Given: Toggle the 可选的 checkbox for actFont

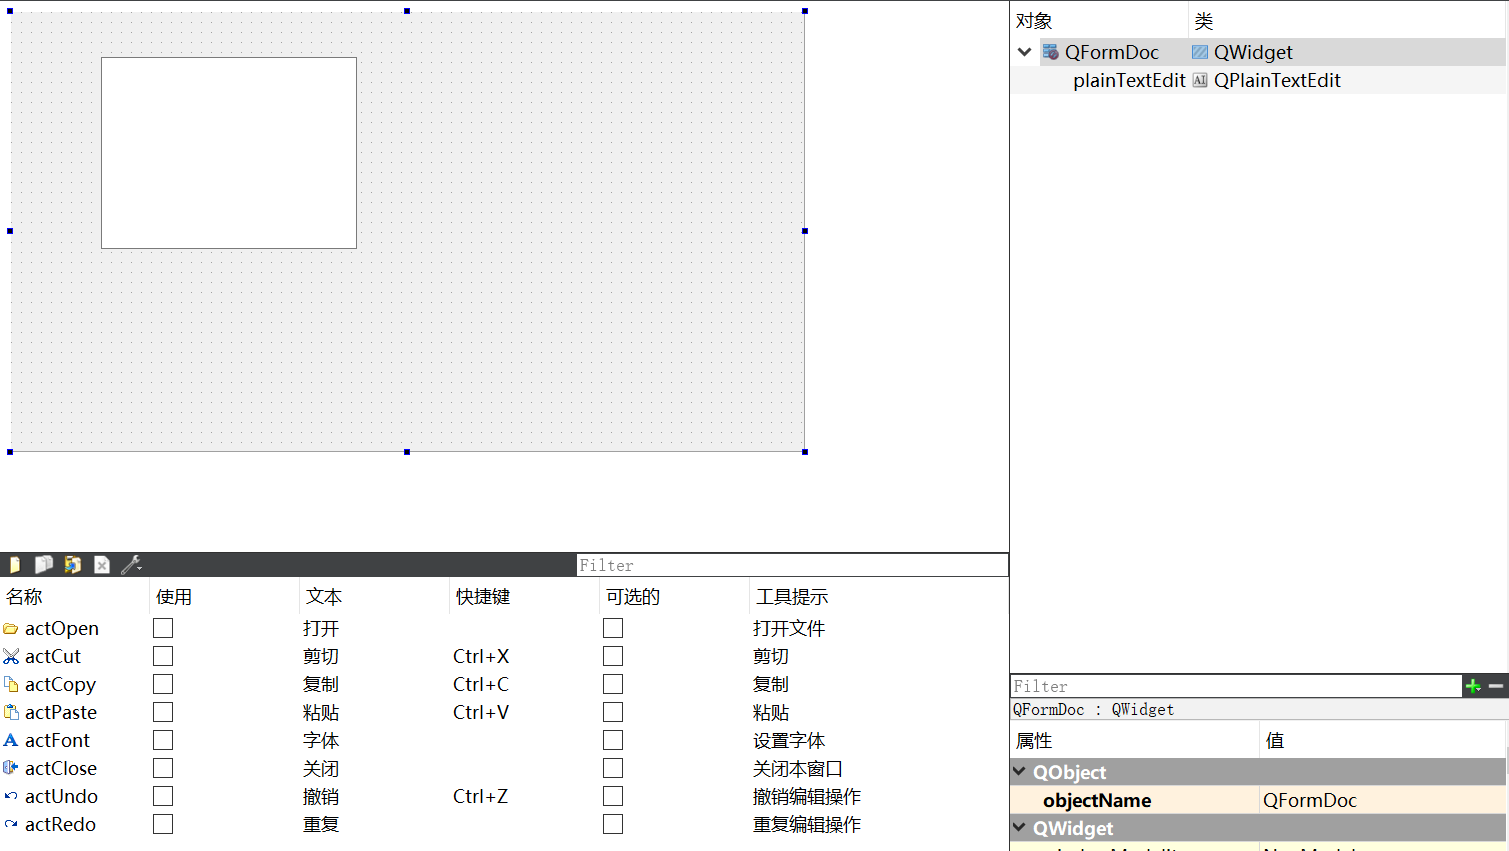Looking at the screenshot, I should (613, 740).
